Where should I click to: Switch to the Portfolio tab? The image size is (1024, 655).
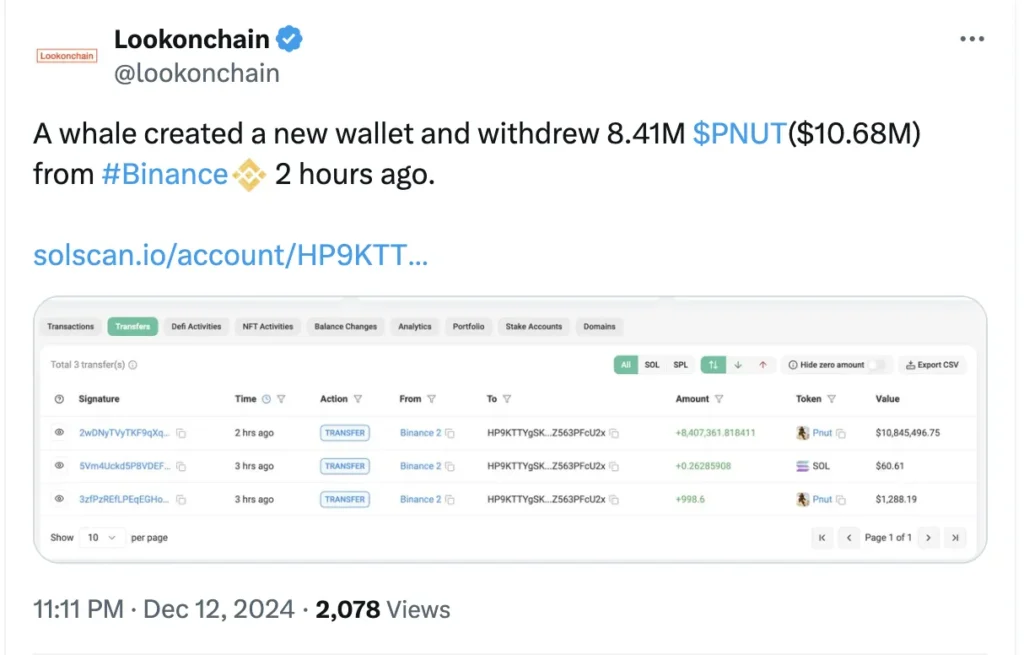(468, 326)
